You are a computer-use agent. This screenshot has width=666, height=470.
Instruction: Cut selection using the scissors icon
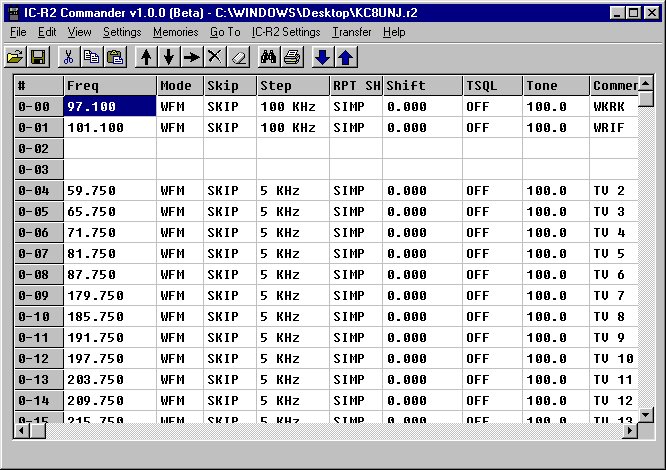click(69, 57)
